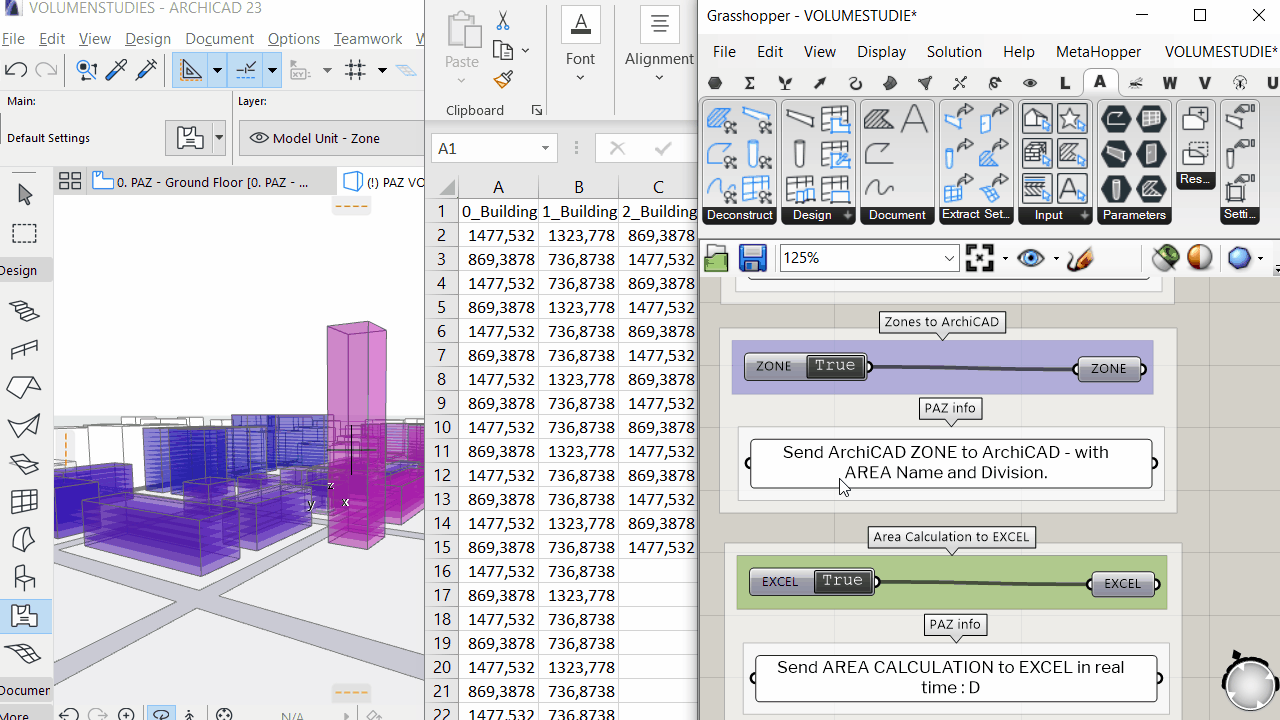Save Grasshopper document with floppy icon
The width and height of the screenshot is (1280, 720).
click(x=752, y=259)
